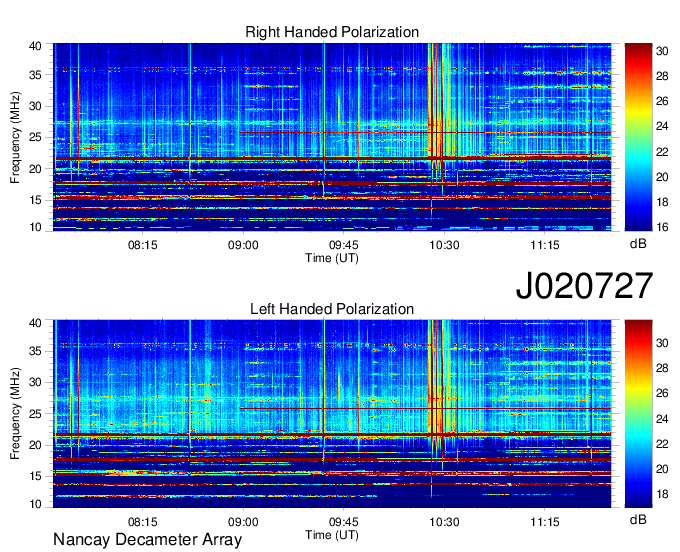The width and height of the screenshot is (680, 552).
Task: Click the 'Nancay Decameter Array' caption
Action: coord(147,540)
